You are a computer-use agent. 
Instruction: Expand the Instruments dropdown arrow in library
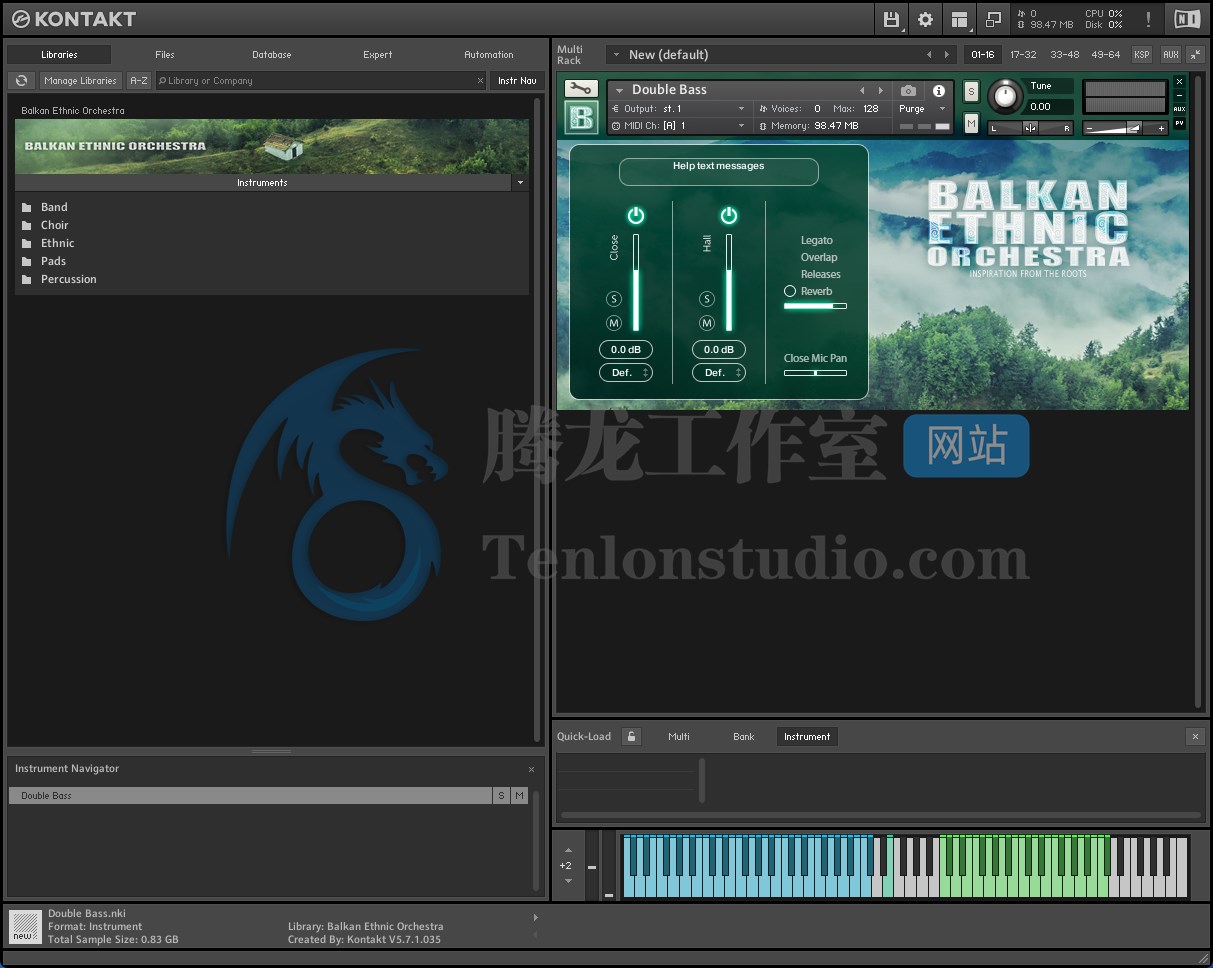coord(520,183)
